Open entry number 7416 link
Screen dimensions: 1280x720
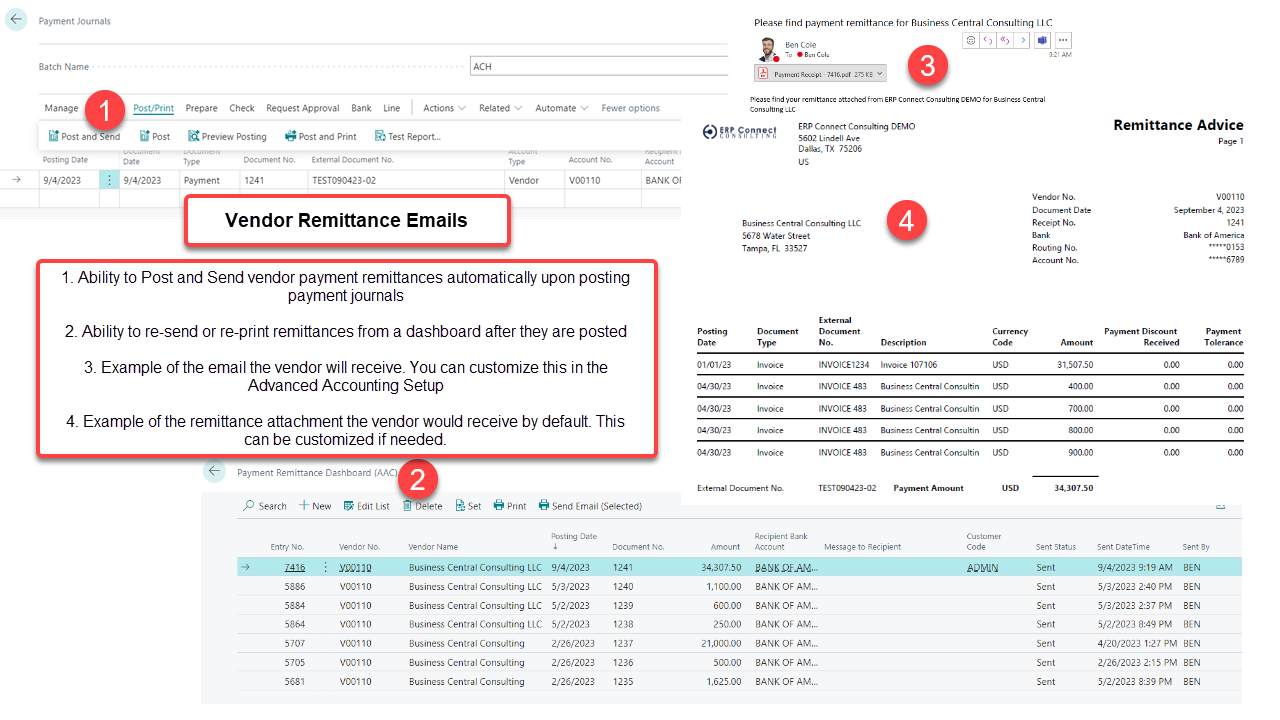tap(294, 567)
